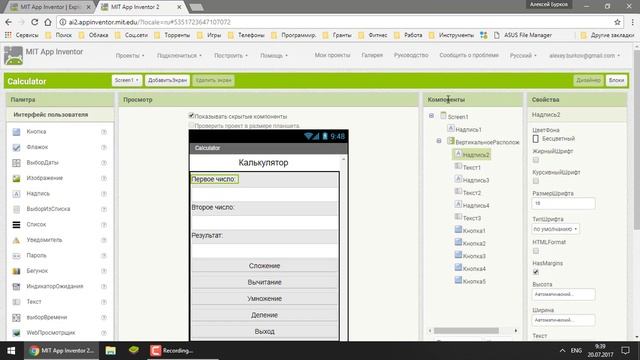Collapse the Screen1 tree node
The width and height of the screenshot is (640, 360).
point(431,116)
